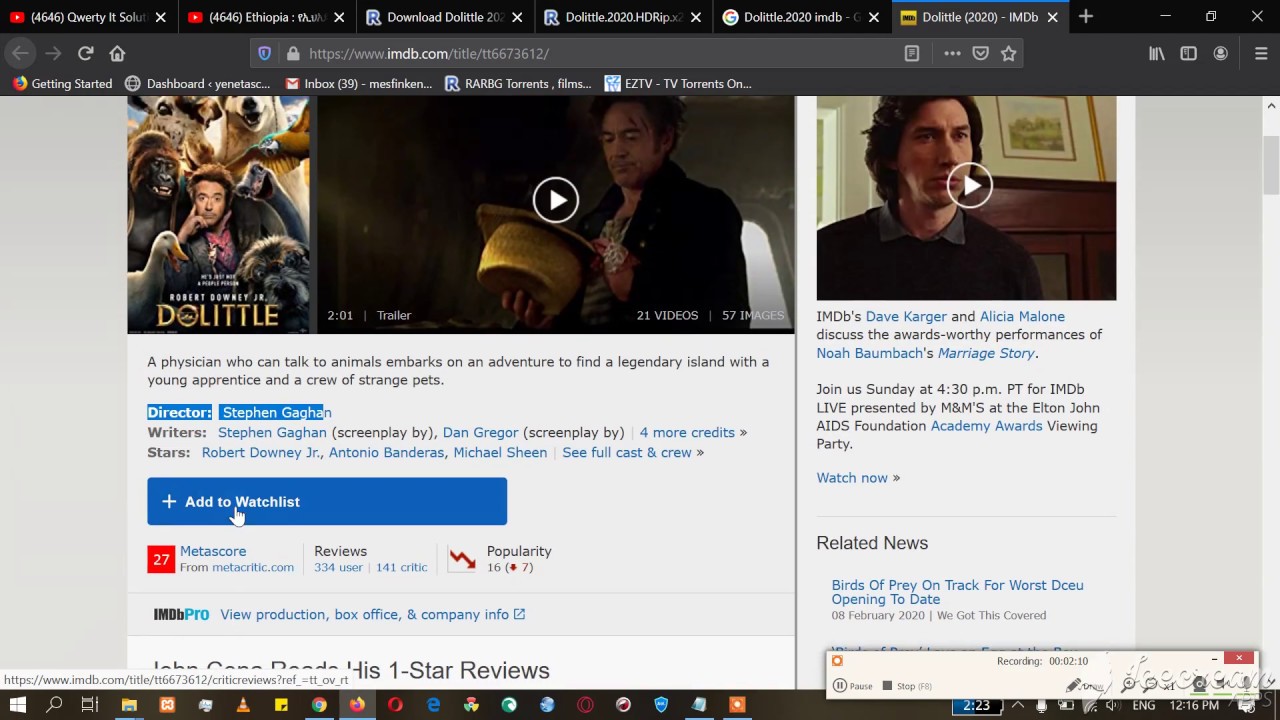Open EZTV TV Torrents bookmark
This screenshot has height=720, width=1280.
[x=678, y=84]
